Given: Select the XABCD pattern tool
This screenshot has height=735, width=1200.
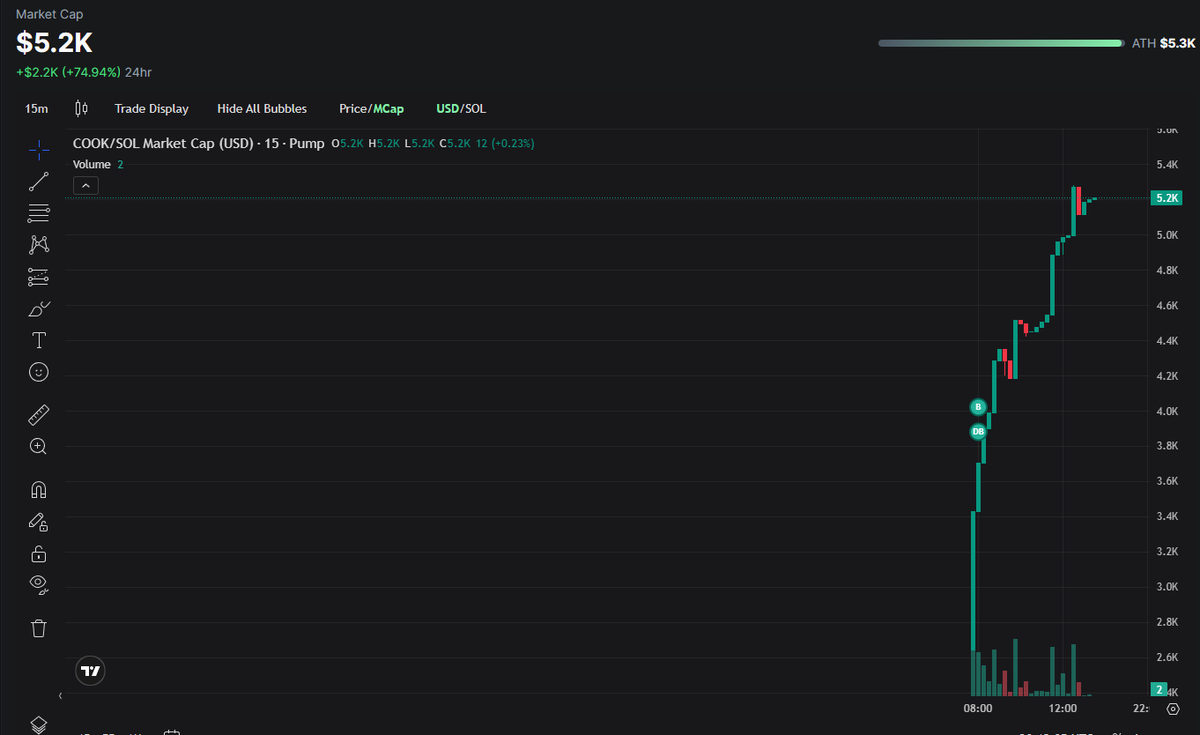Looking at the screenshot, I should (38, 244).
